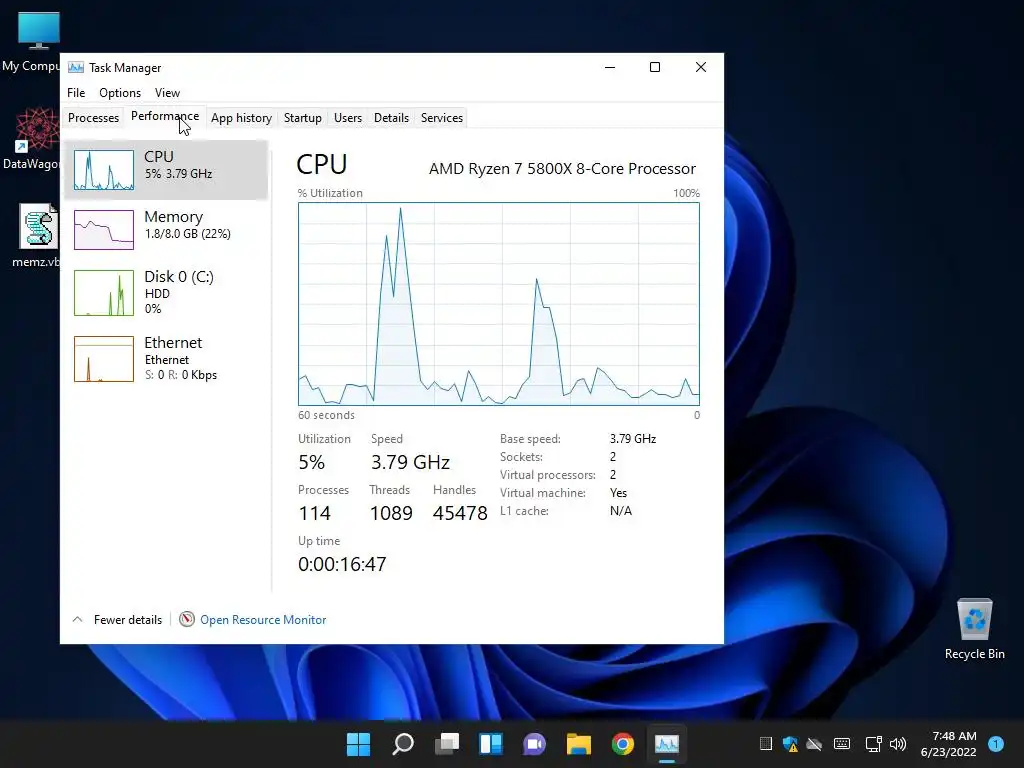The width and height of the screenshot is (1024, 768).
Task: Click the CPU label in sidebar
Action: click(159, 157)
